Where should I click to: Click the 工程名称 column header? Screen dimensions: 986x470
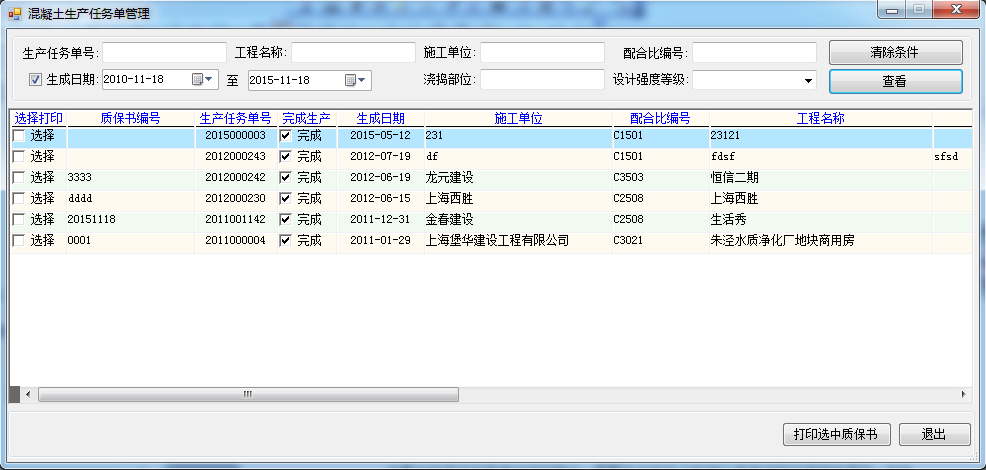[820, 118]
